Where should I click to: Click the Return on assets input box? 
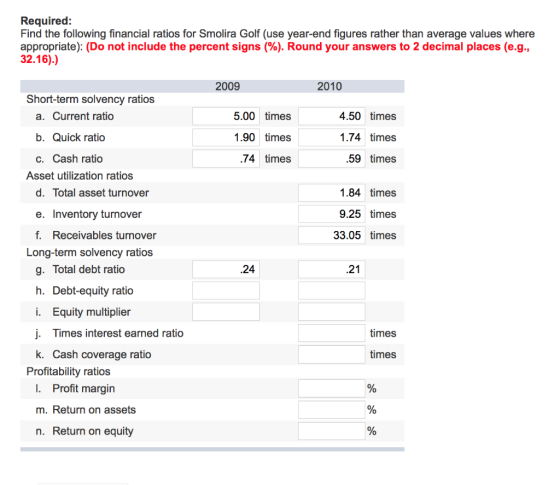[332, 410]
